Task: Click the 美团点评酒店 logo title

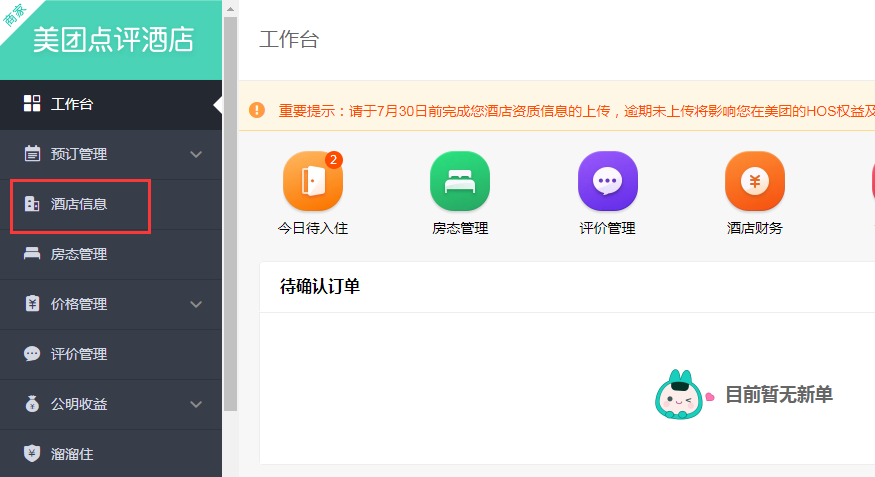Action: (113, 40)
